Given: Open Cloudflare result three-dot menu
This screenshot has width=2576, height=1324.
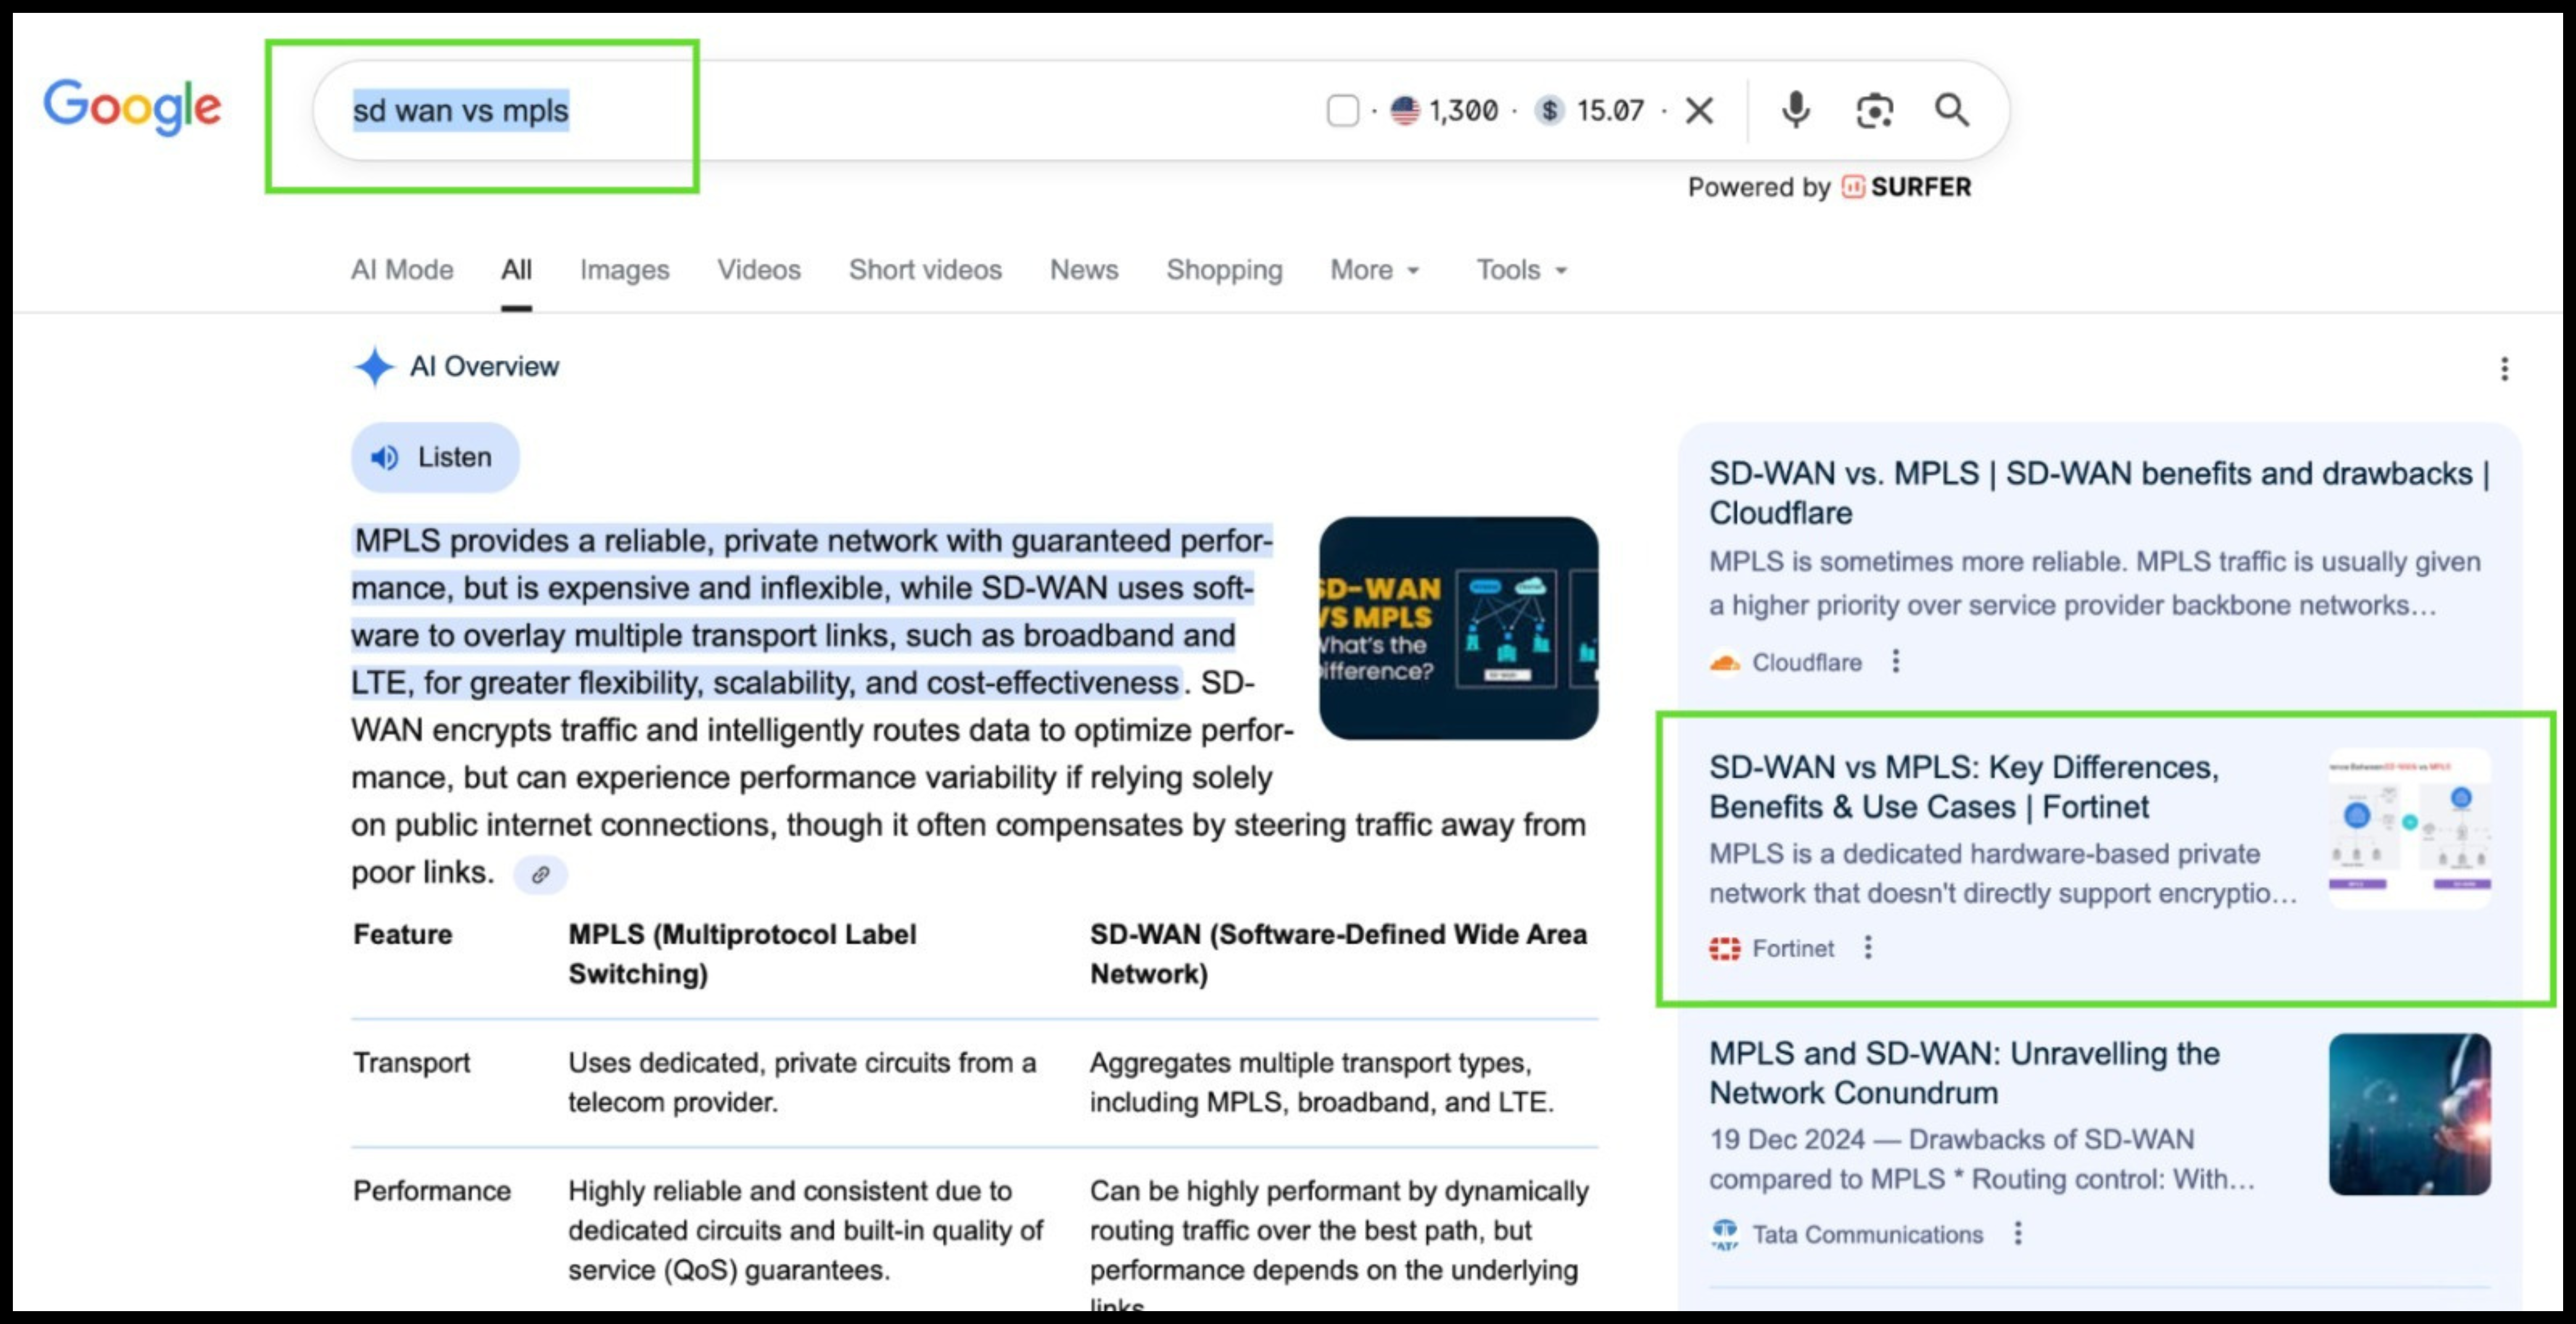Looking at the screenshot, I should tap(1895, 661).
